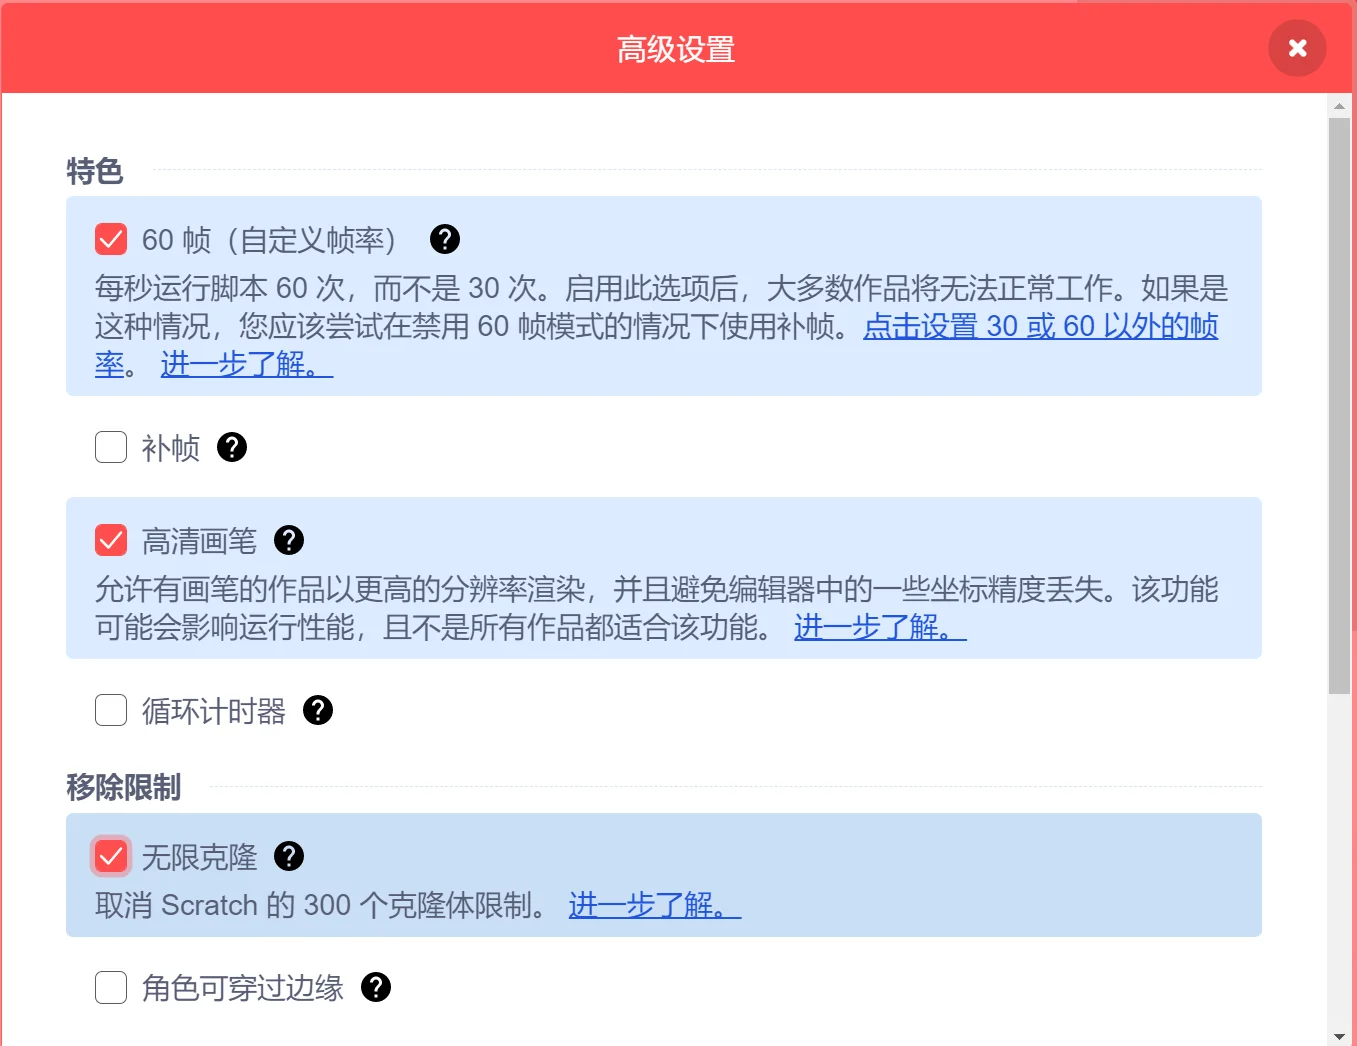Open help for the 高清画笔 option
Image resolution: width=1357 pixels, height=1046 pixels.
(288, 540)
